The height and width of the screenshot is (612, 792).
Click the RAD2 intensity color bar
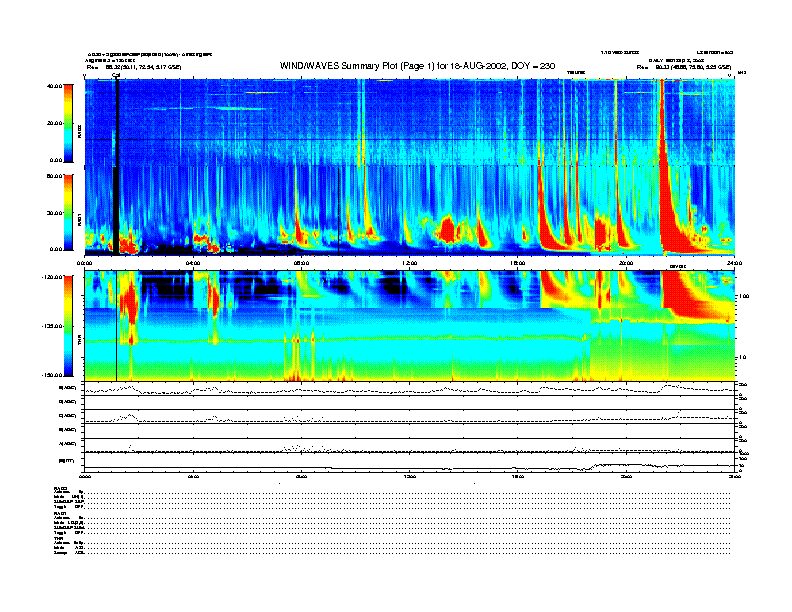[x=68, y=123]
